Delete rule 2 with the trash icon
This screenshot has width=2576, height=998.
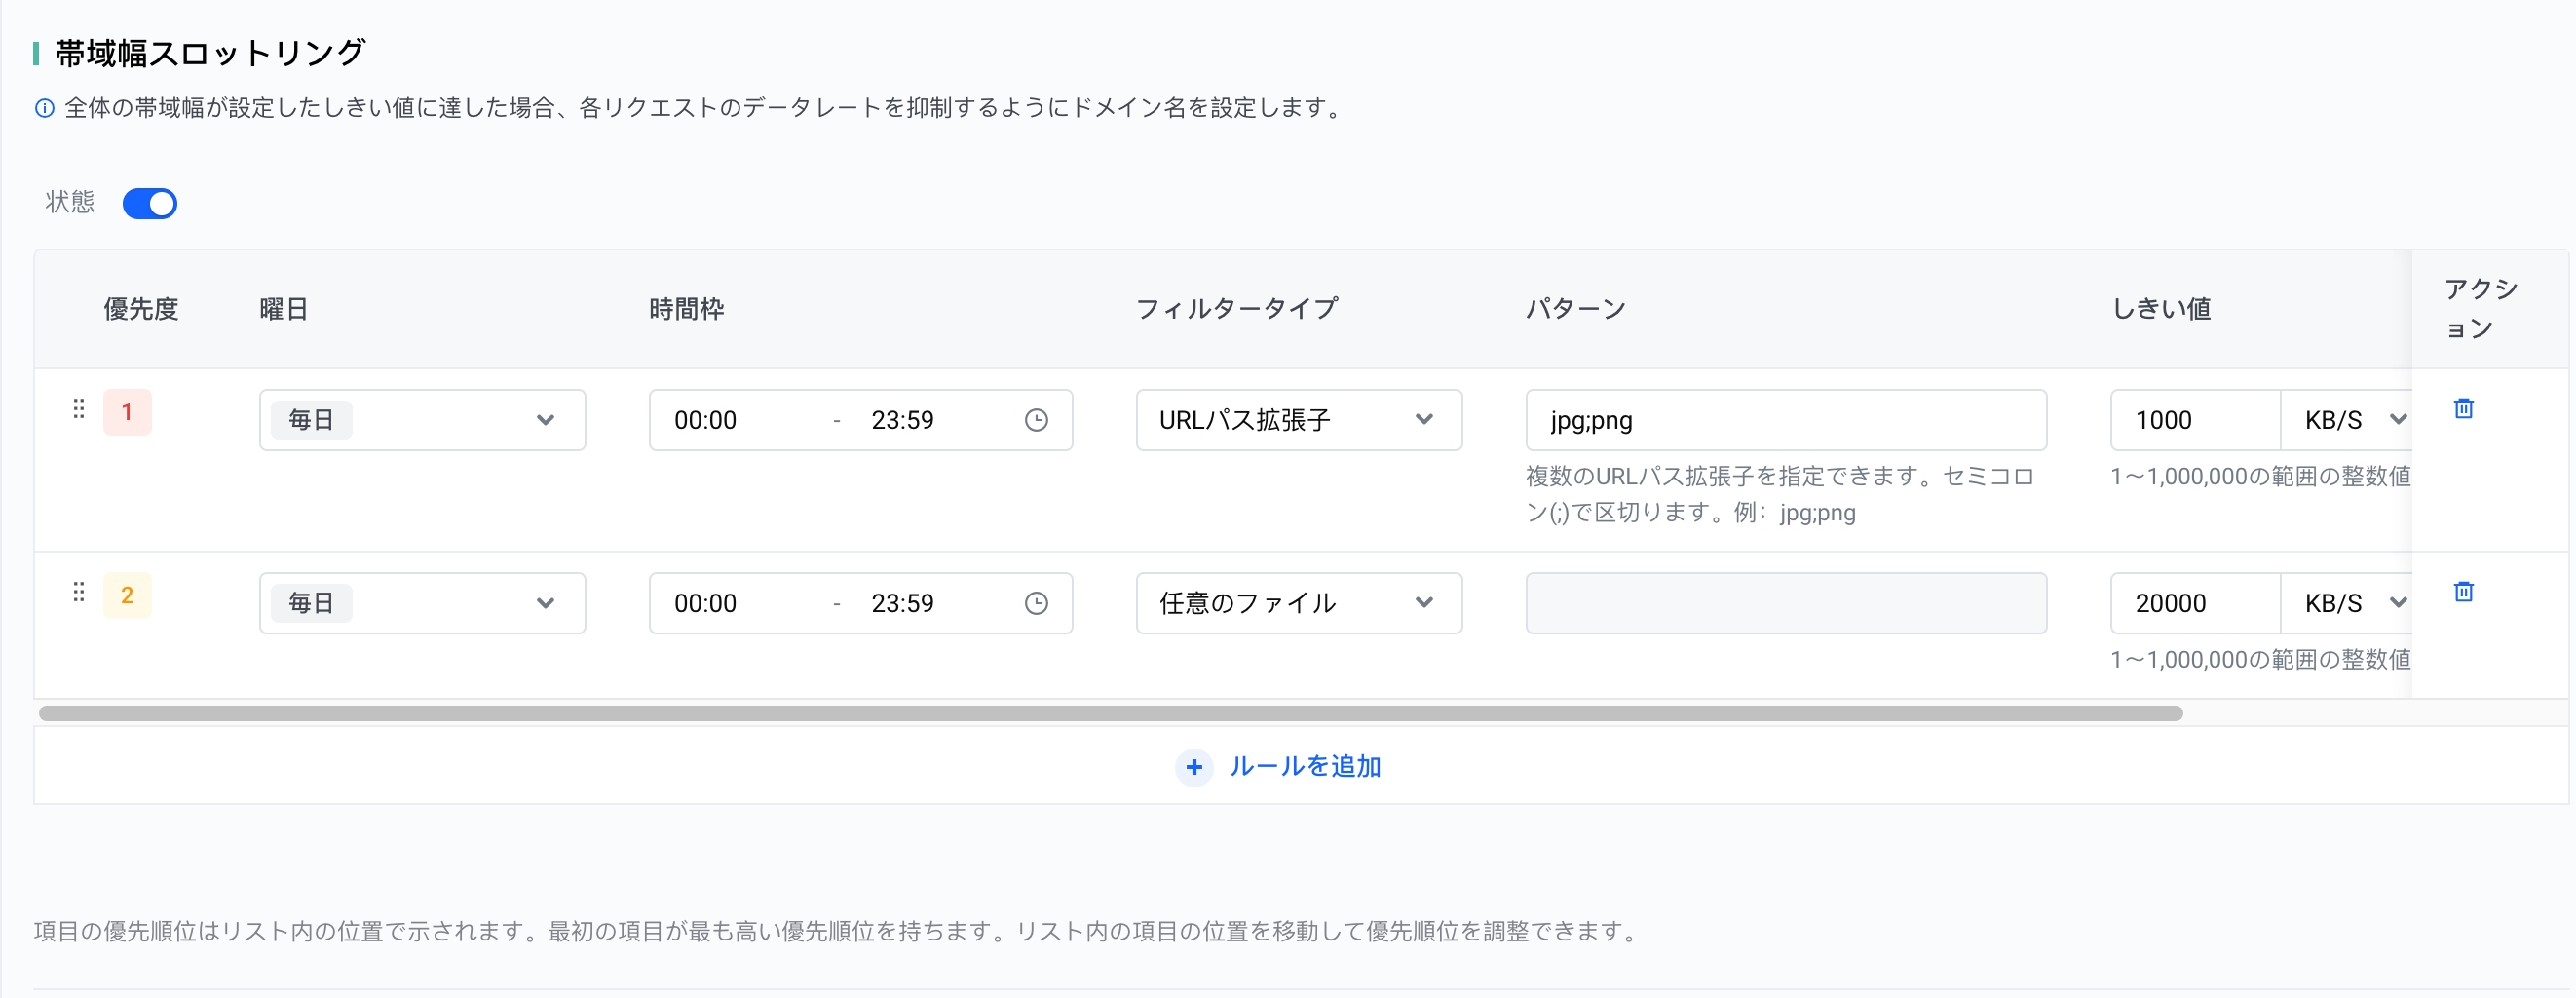(x=2464, y=591)
